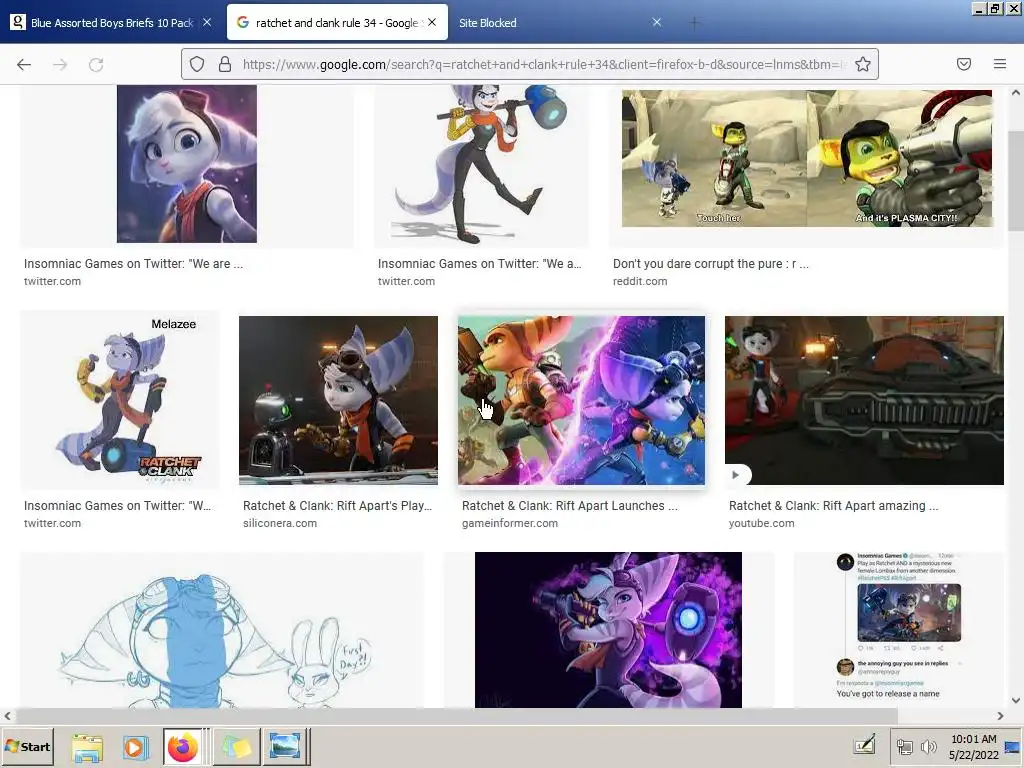Open the Firefox application menu
1024x768 pixels.
pos(1000,64)
